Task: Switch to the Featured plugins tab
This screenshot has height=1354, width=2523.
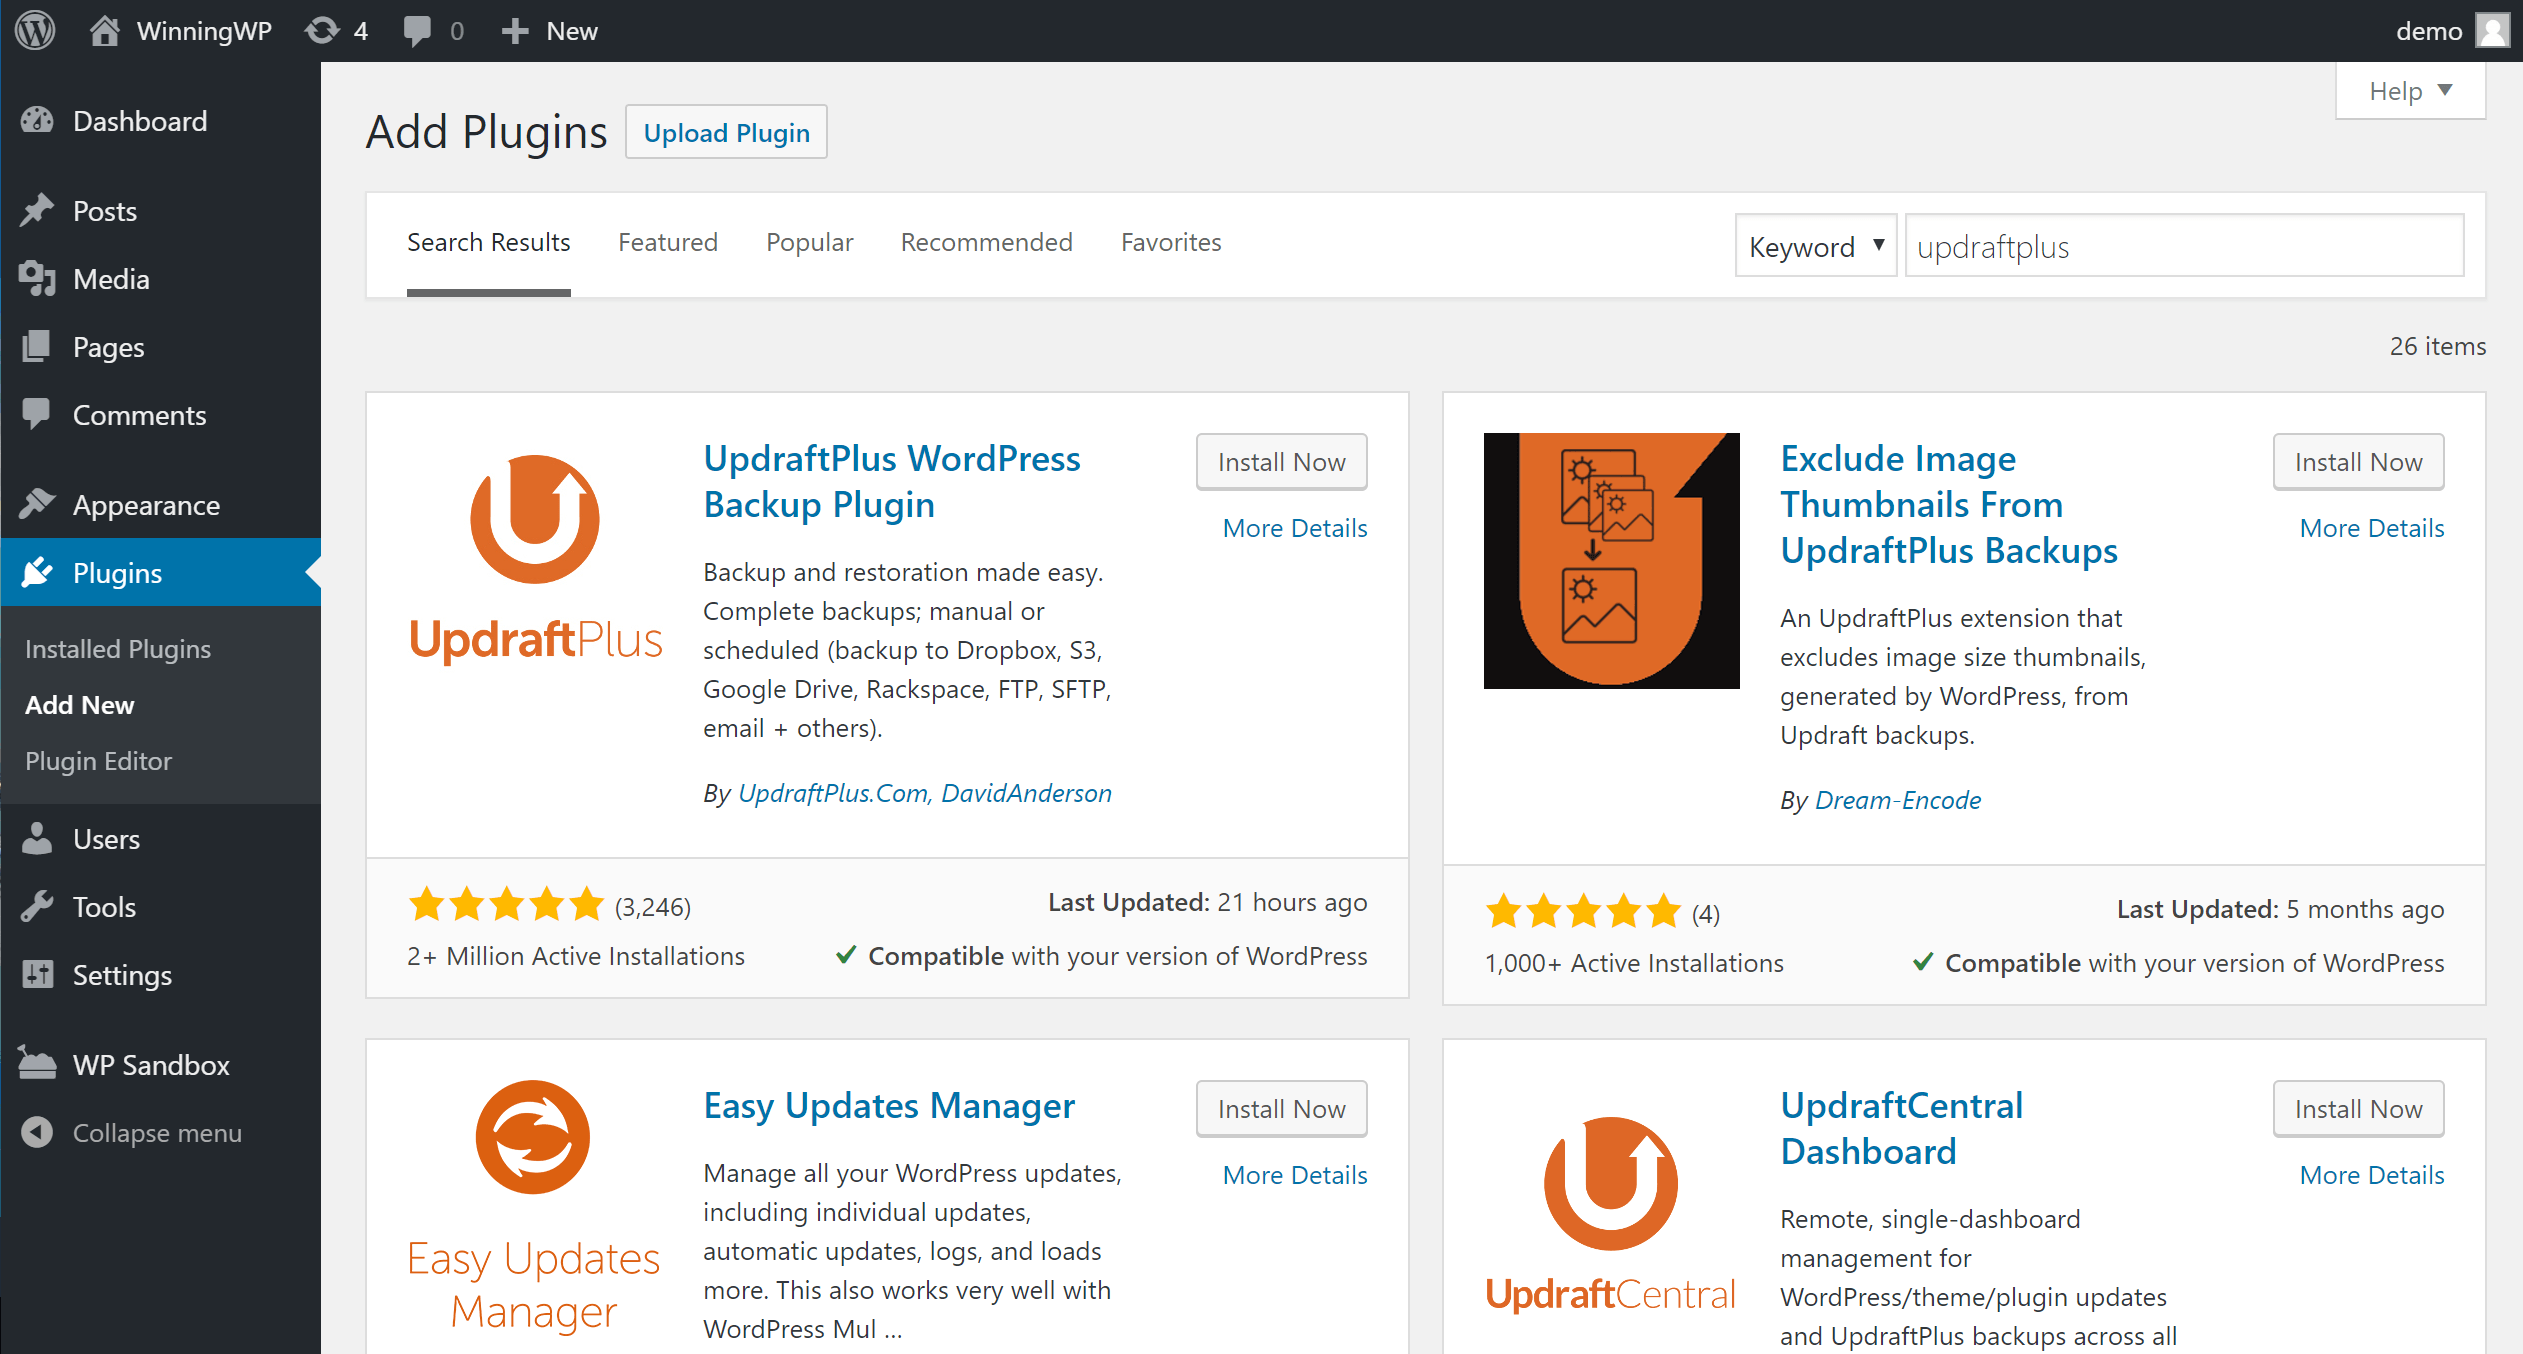Action: [x=666, y=242]
